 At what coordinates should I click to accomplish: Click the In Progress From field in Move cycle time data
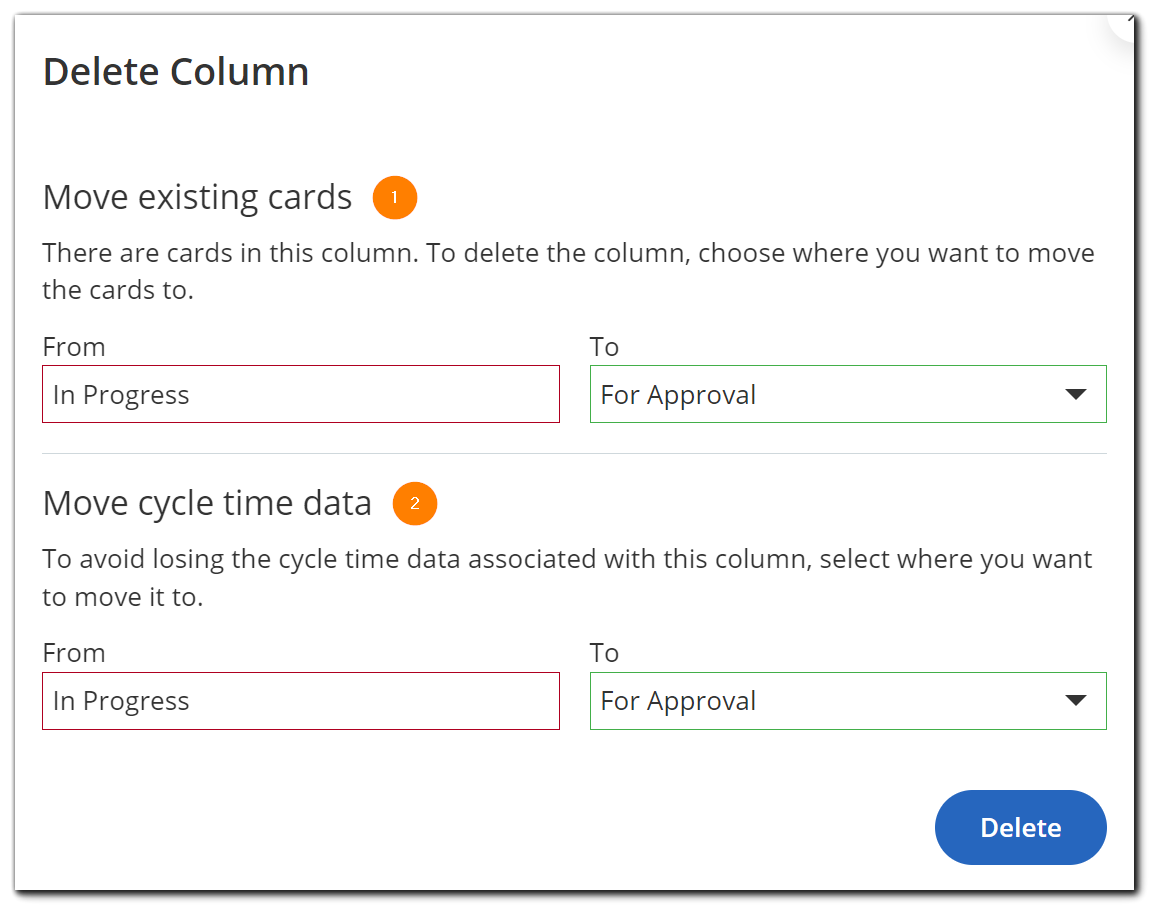pos(300,701)
